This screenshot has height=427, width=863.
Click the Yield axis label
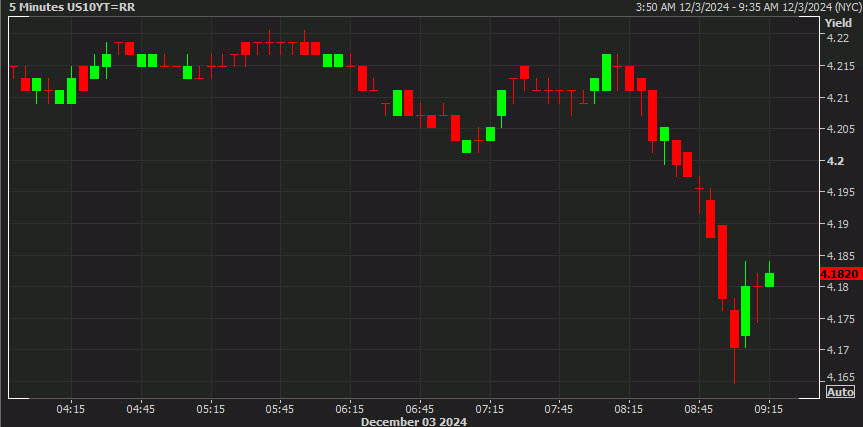click(x=837, y=23)
